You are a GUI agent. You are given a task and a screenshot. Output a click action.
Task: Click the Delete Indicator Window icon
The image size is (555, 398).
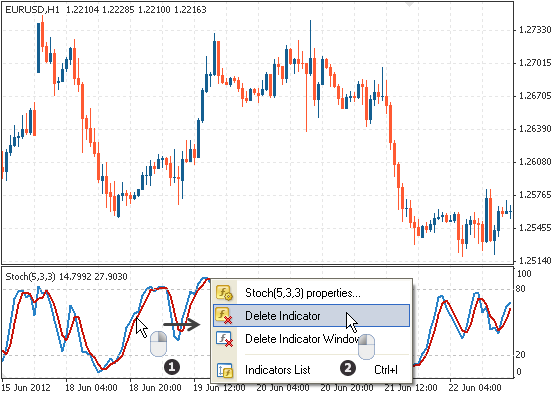[x=224, y=339]
